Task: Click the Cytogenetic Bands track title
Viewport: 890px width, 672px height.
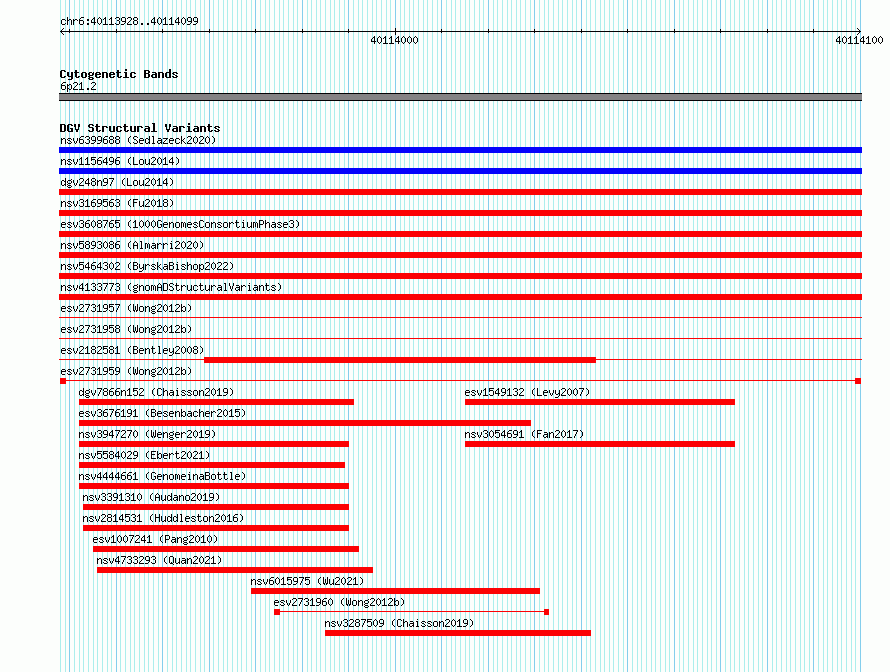Action: [119, 74]
